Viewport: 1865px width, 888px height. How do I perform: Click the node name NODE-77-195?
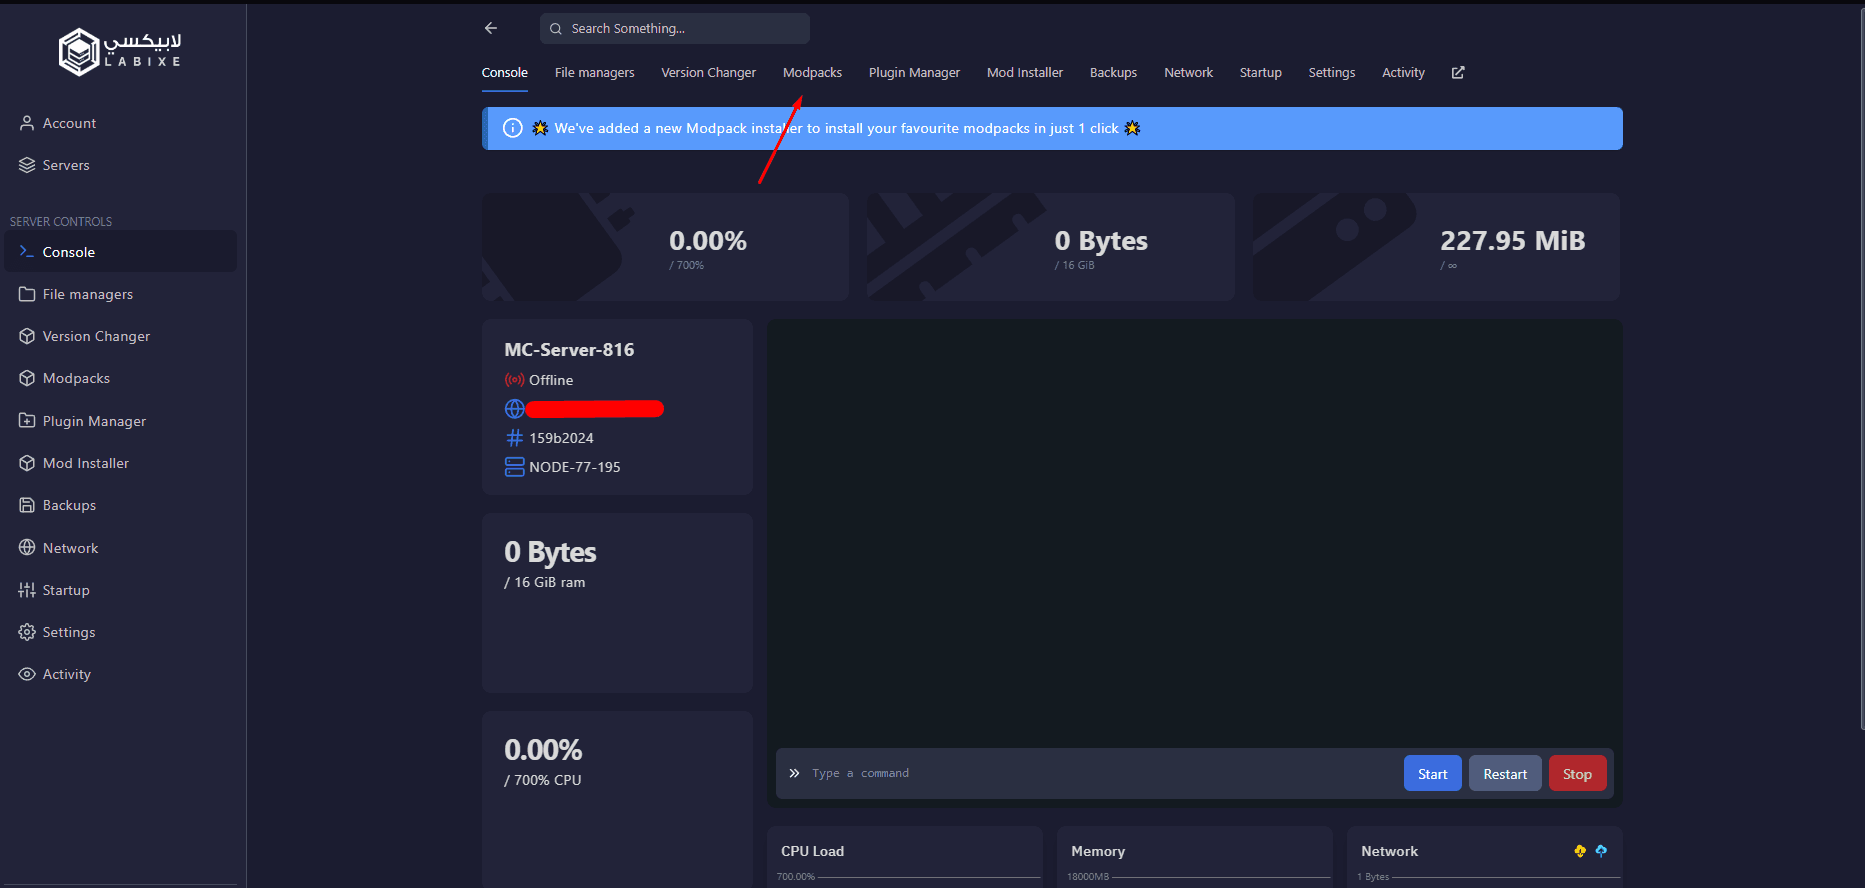pos(575,467)
